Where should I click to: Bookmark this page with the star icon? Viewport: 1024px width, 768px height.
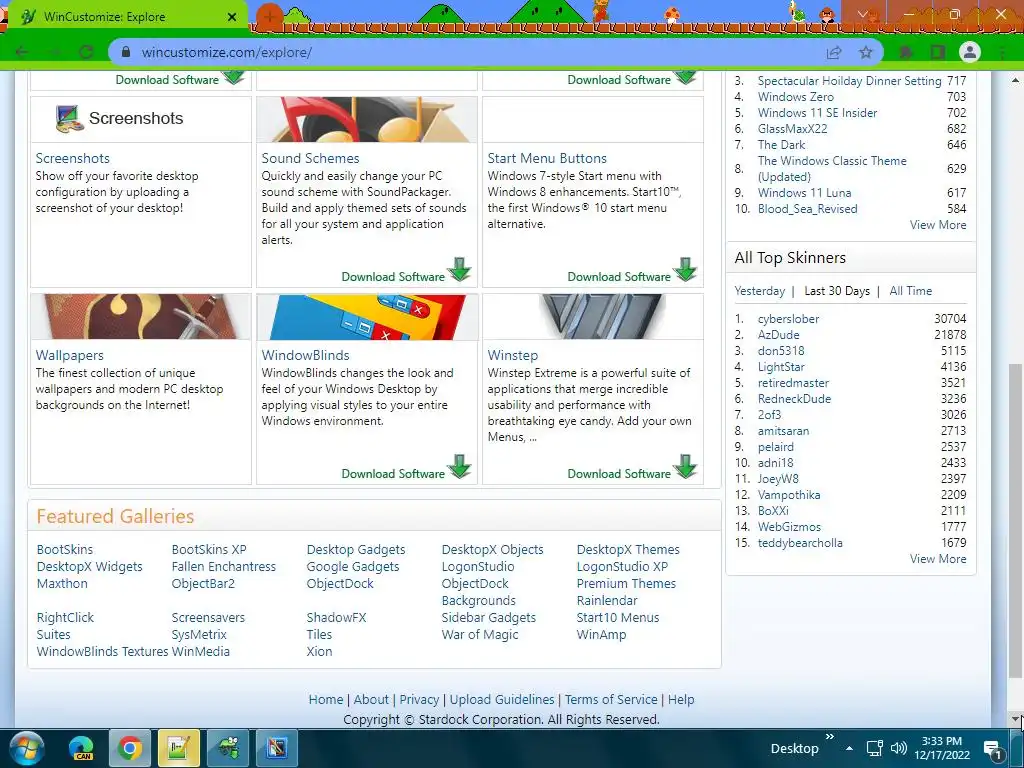point(866,52)
